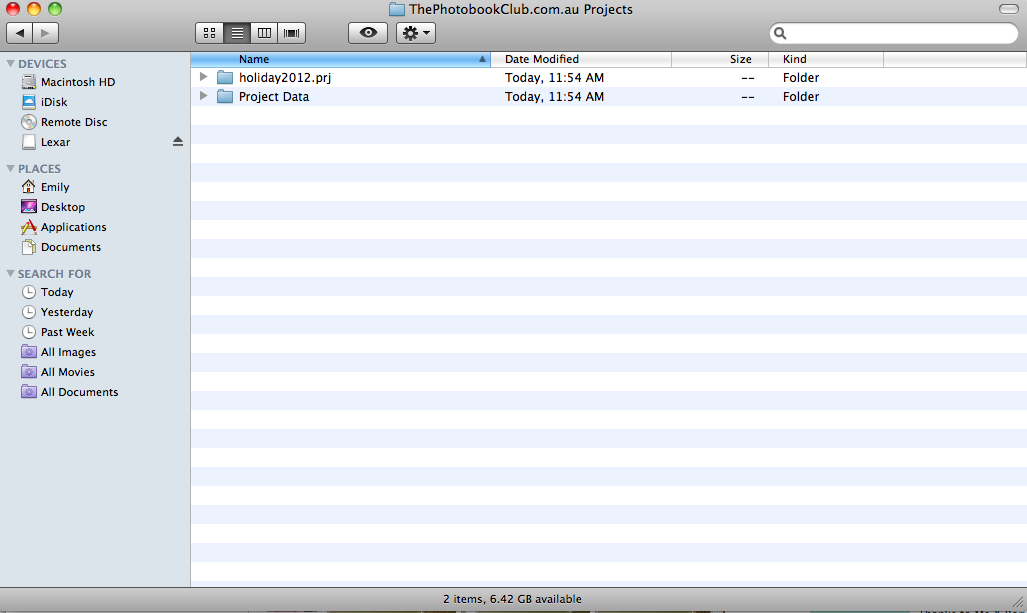This screenshot has width=1027, height=613.
Task: Toggle the toolbar with the pill button
Action: click(x=1009, y=9)
